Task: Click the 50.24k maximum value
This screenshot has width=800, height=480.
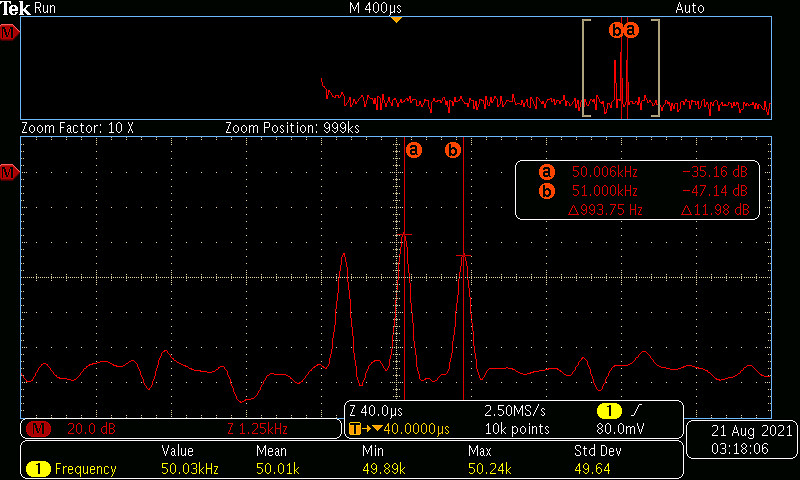Action: point(490,469)
